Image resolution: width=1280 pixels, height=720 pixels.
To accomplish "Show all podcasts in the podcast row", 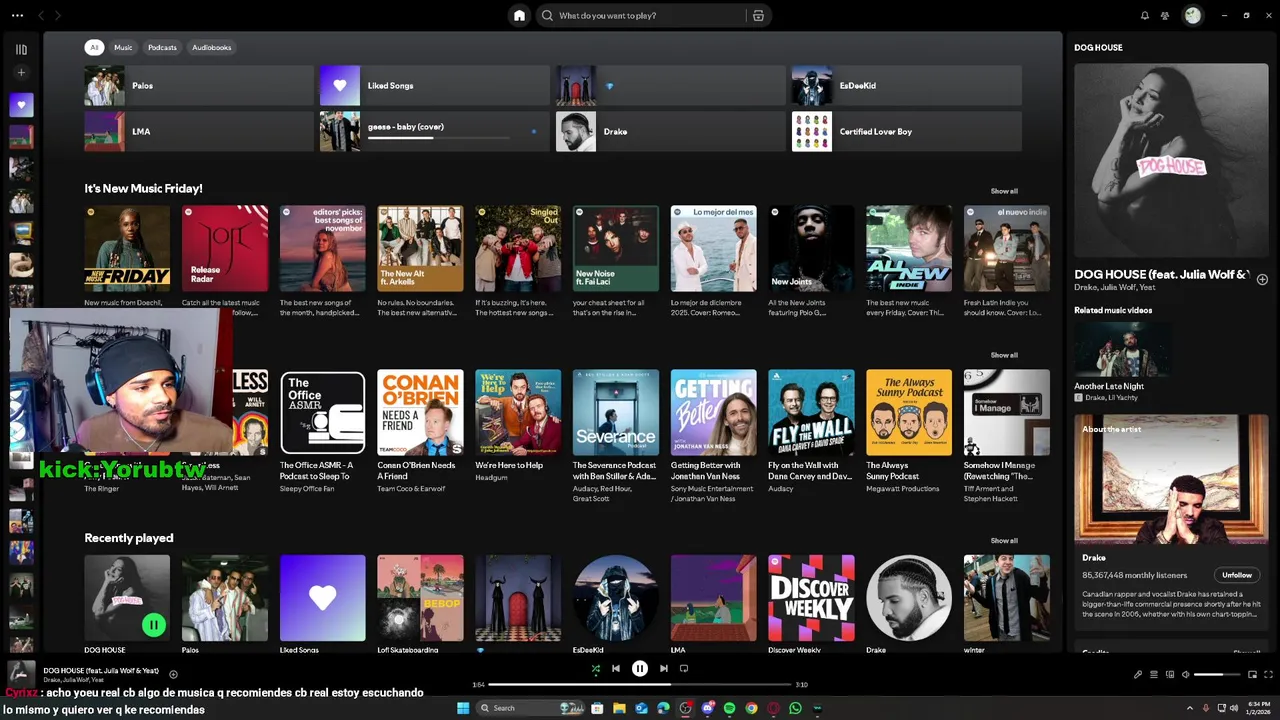I will (x=1004, y=355).
